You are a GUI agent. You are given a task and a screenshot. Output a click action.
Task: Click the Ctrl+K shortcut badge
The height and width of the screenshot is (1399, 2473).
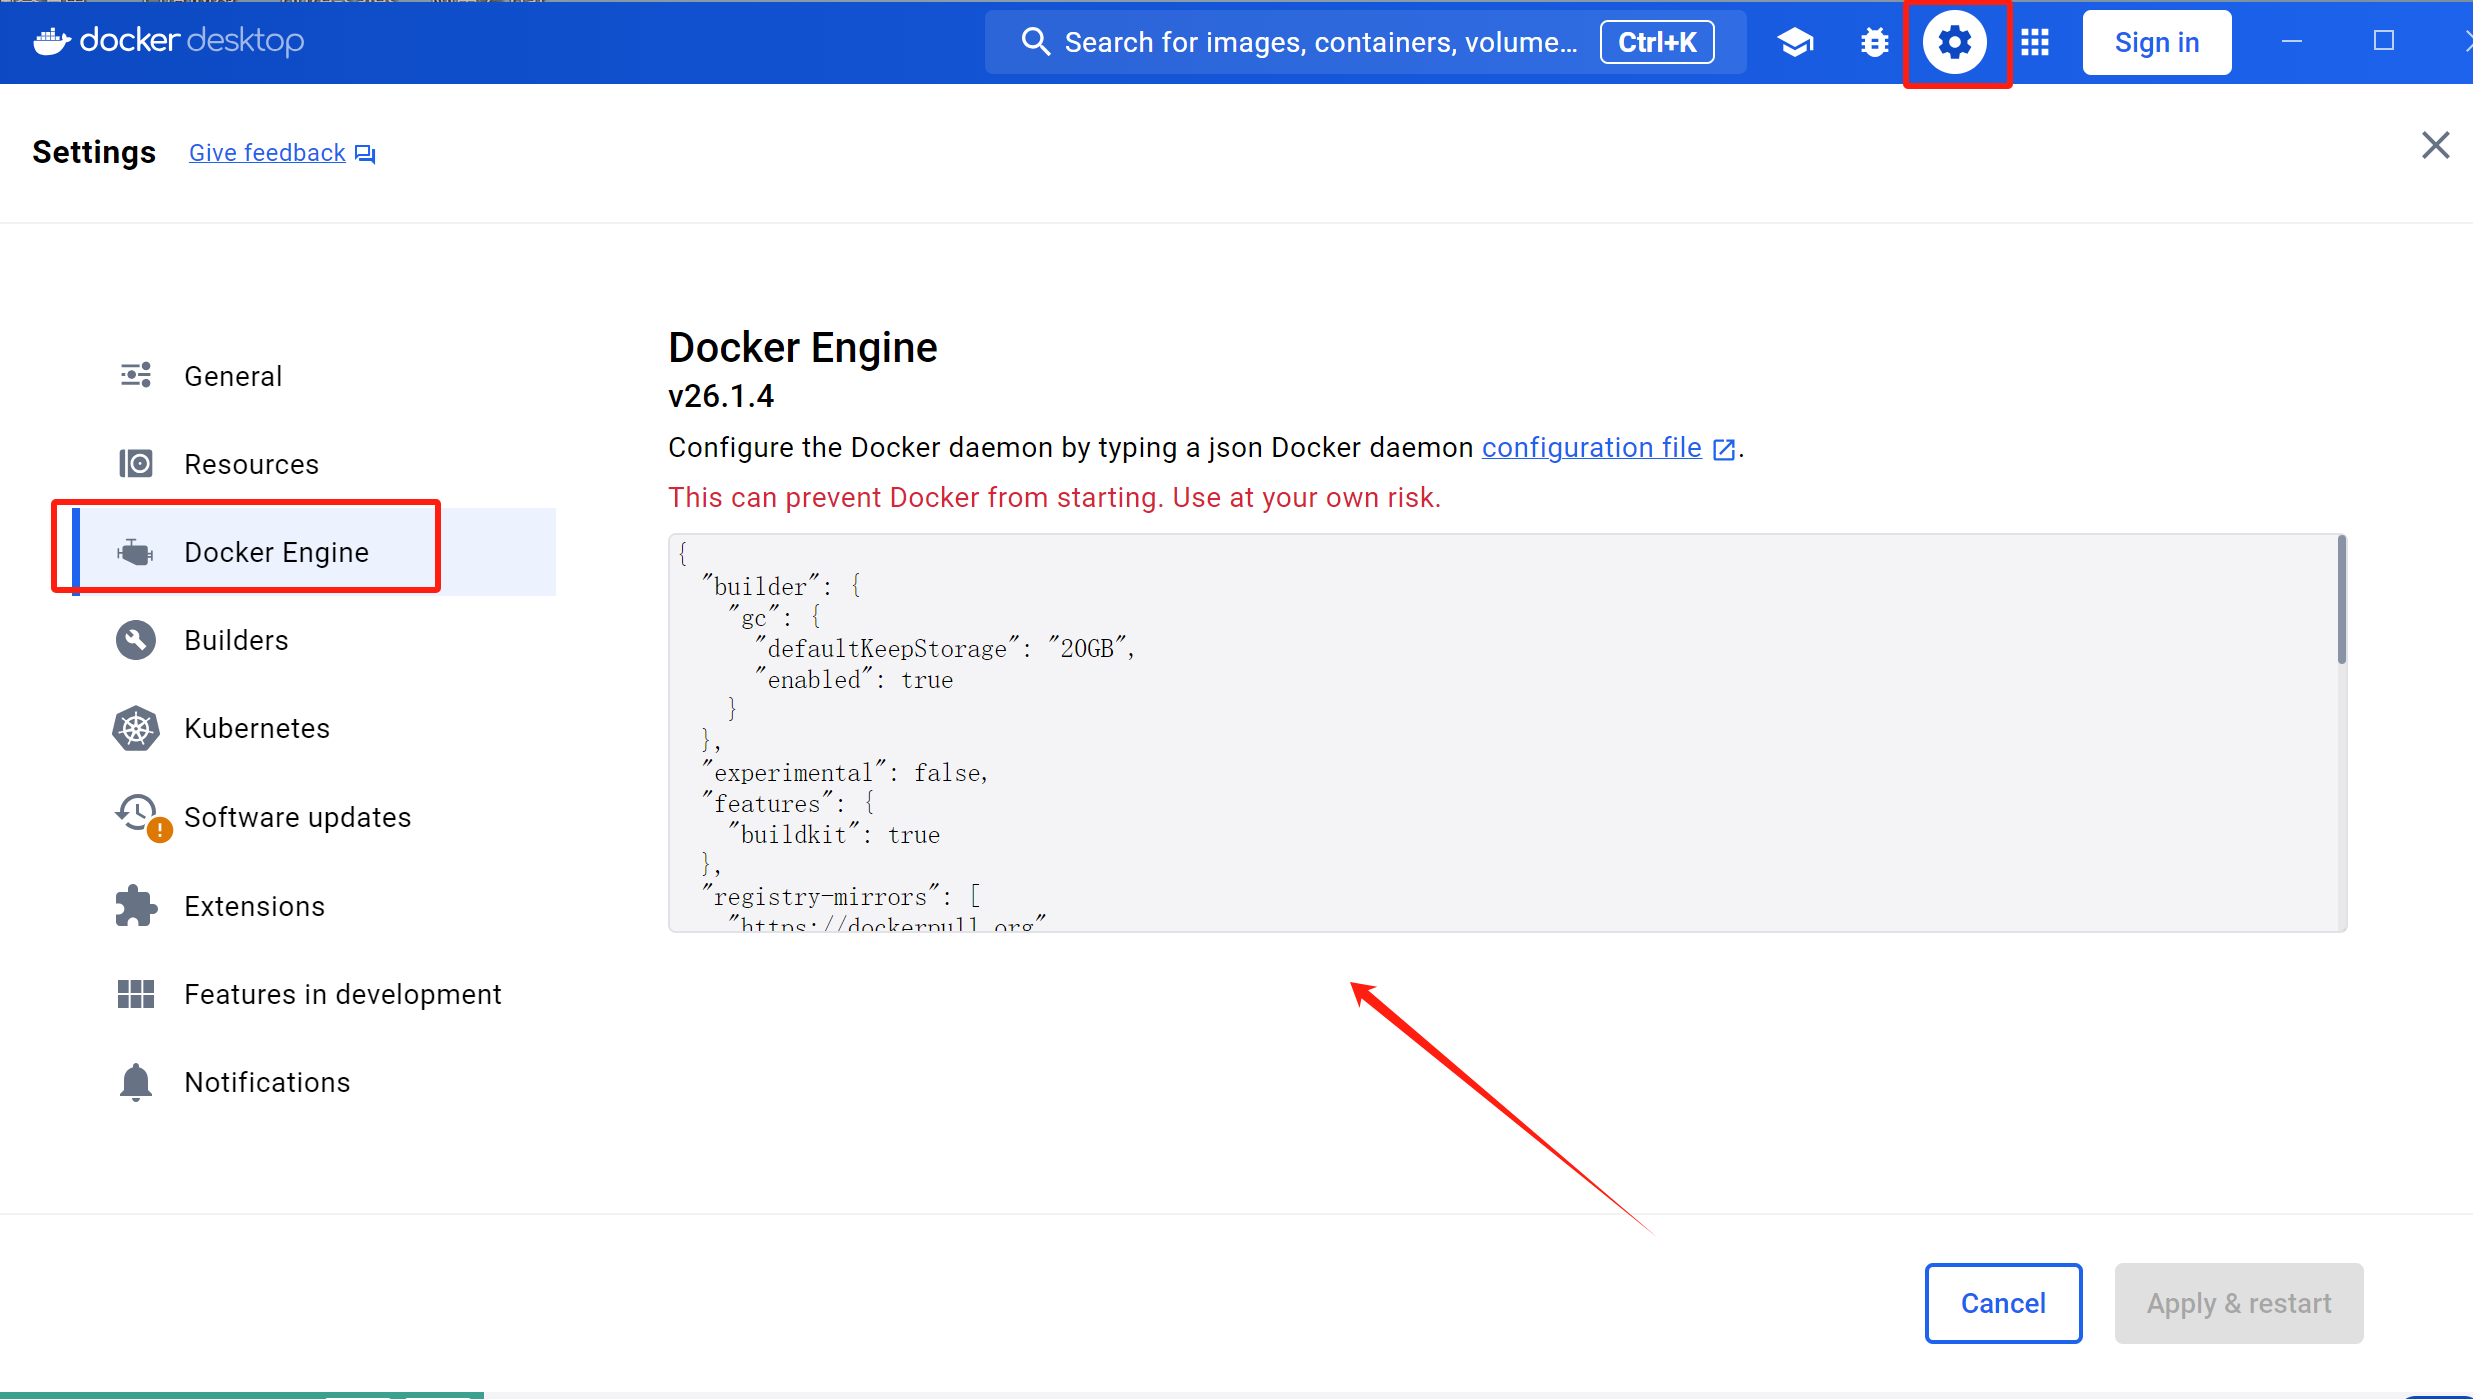click(1657, 42)
